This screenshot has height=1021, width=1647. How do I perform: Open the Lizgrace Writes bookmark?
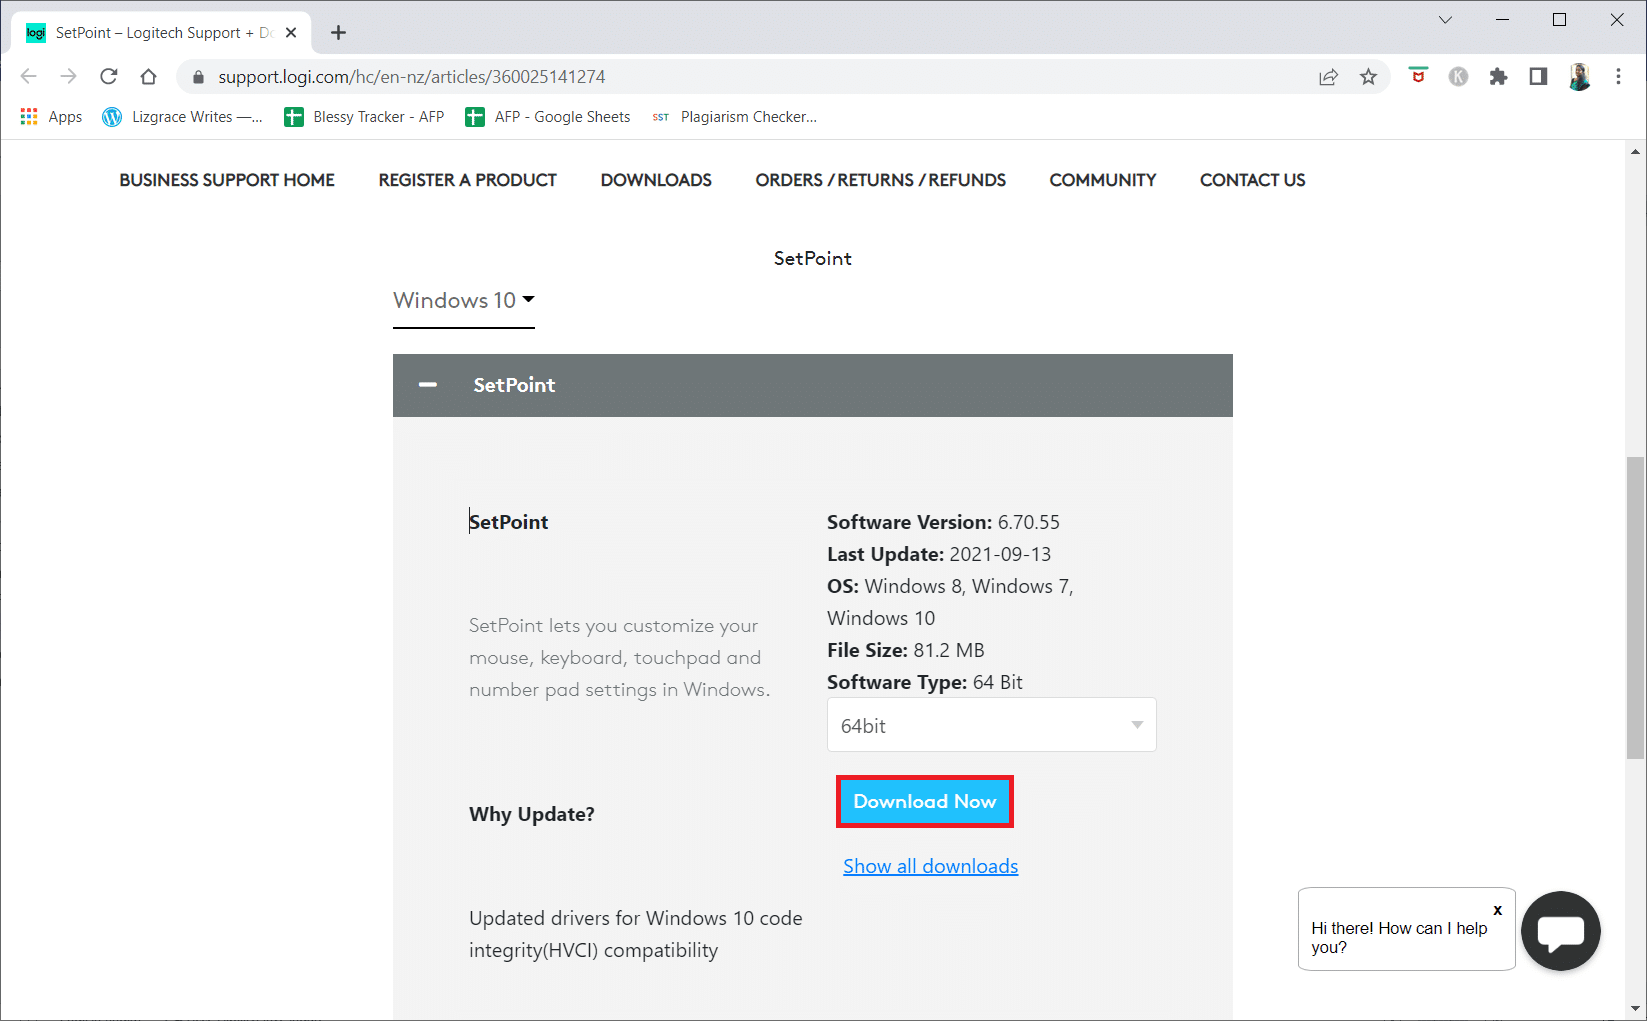click(182, 117)
